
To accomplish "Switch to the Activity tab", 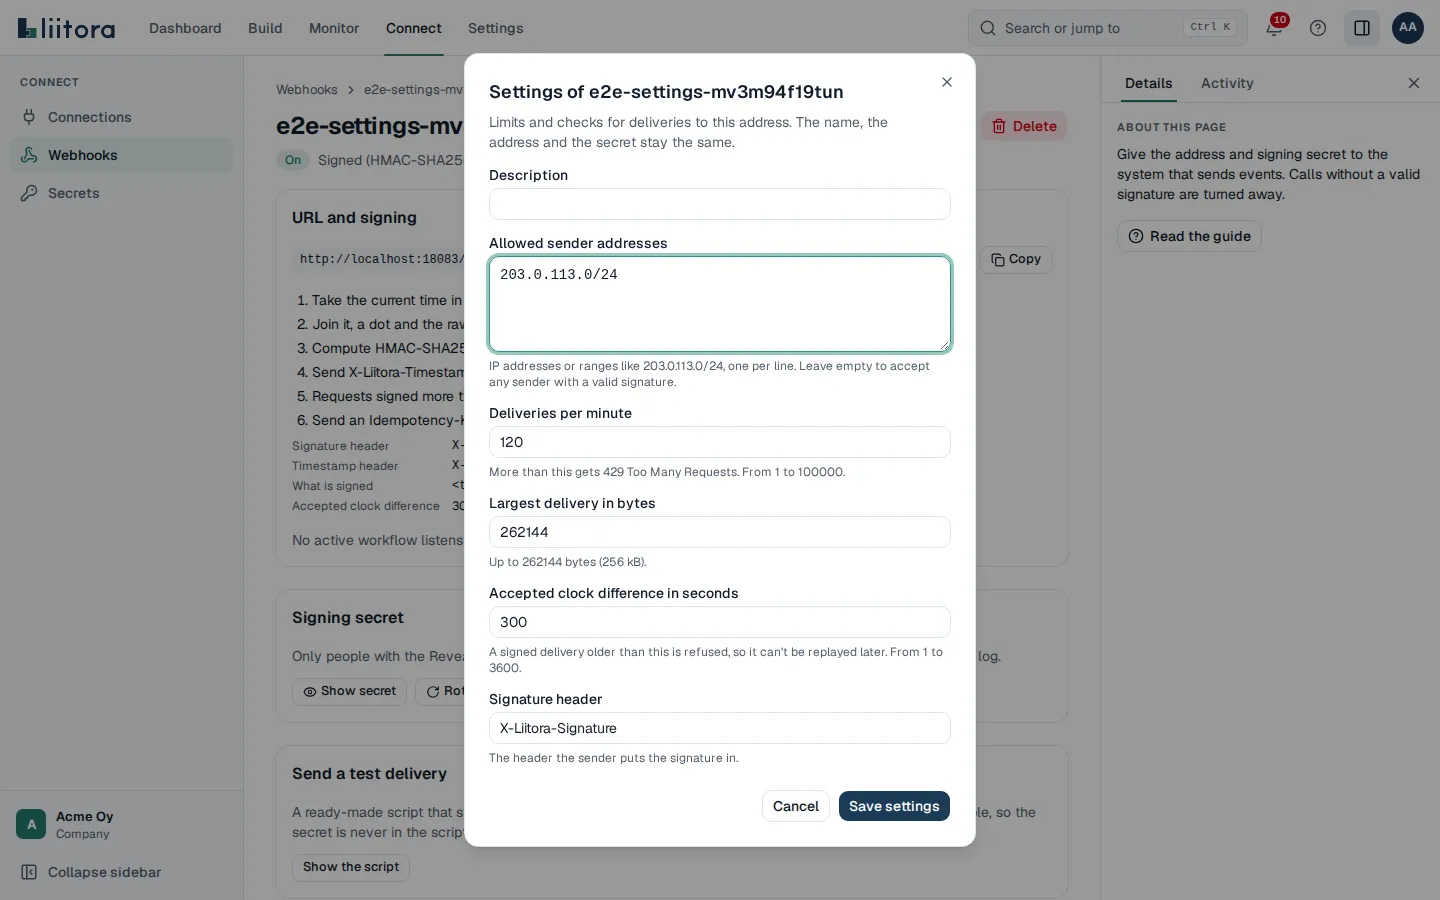I will click(x=1227, y=83).
